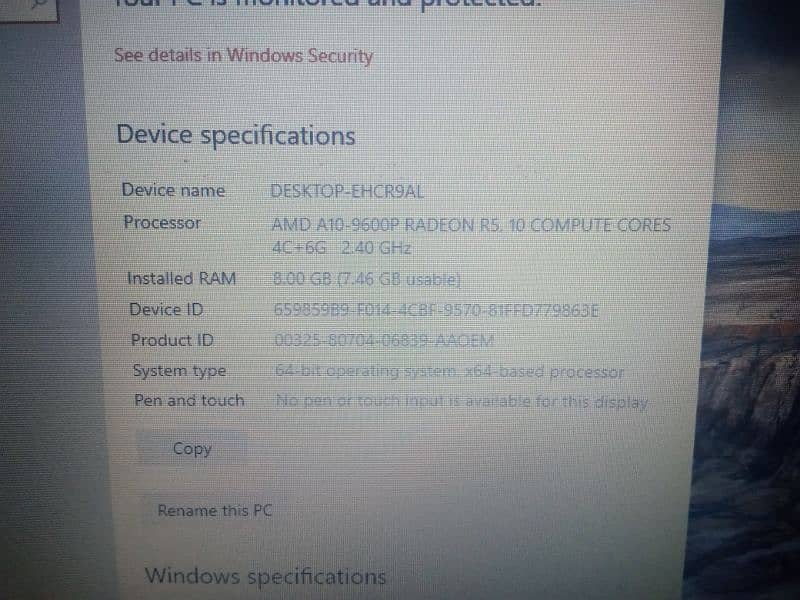The image size is (800, 600).
Task: Select the Device ID value string
Action: point(436,311)
